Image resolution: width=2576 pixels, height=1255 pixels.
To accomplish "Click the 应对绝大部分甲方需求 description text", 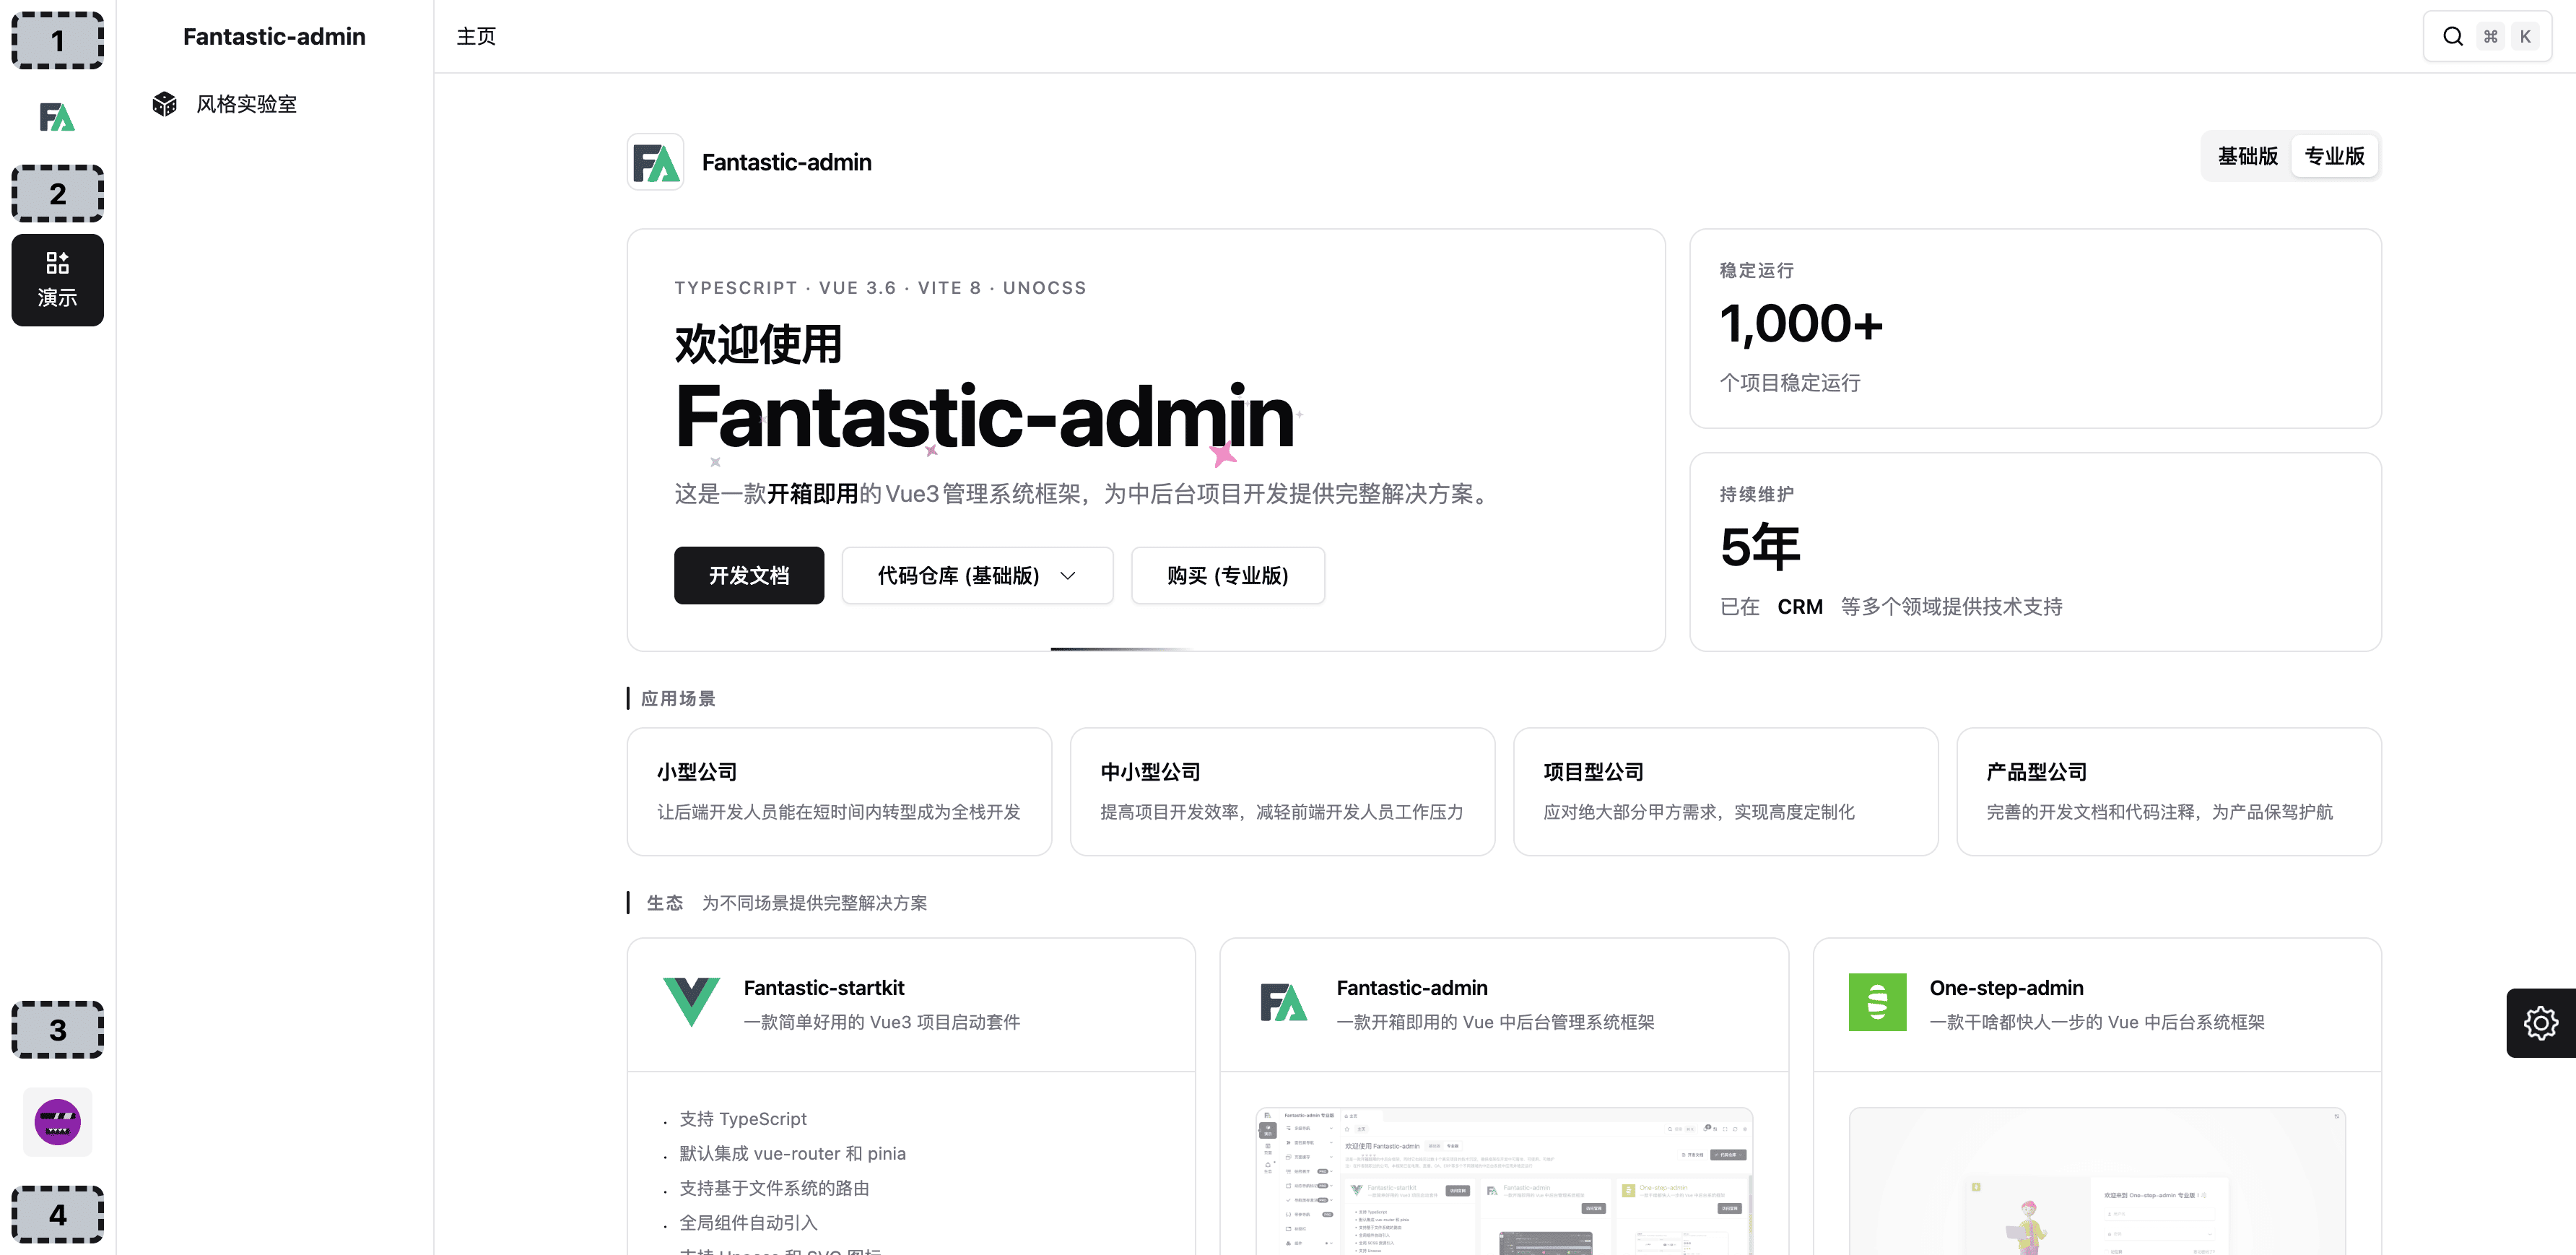I will (x=1699, y=812).
